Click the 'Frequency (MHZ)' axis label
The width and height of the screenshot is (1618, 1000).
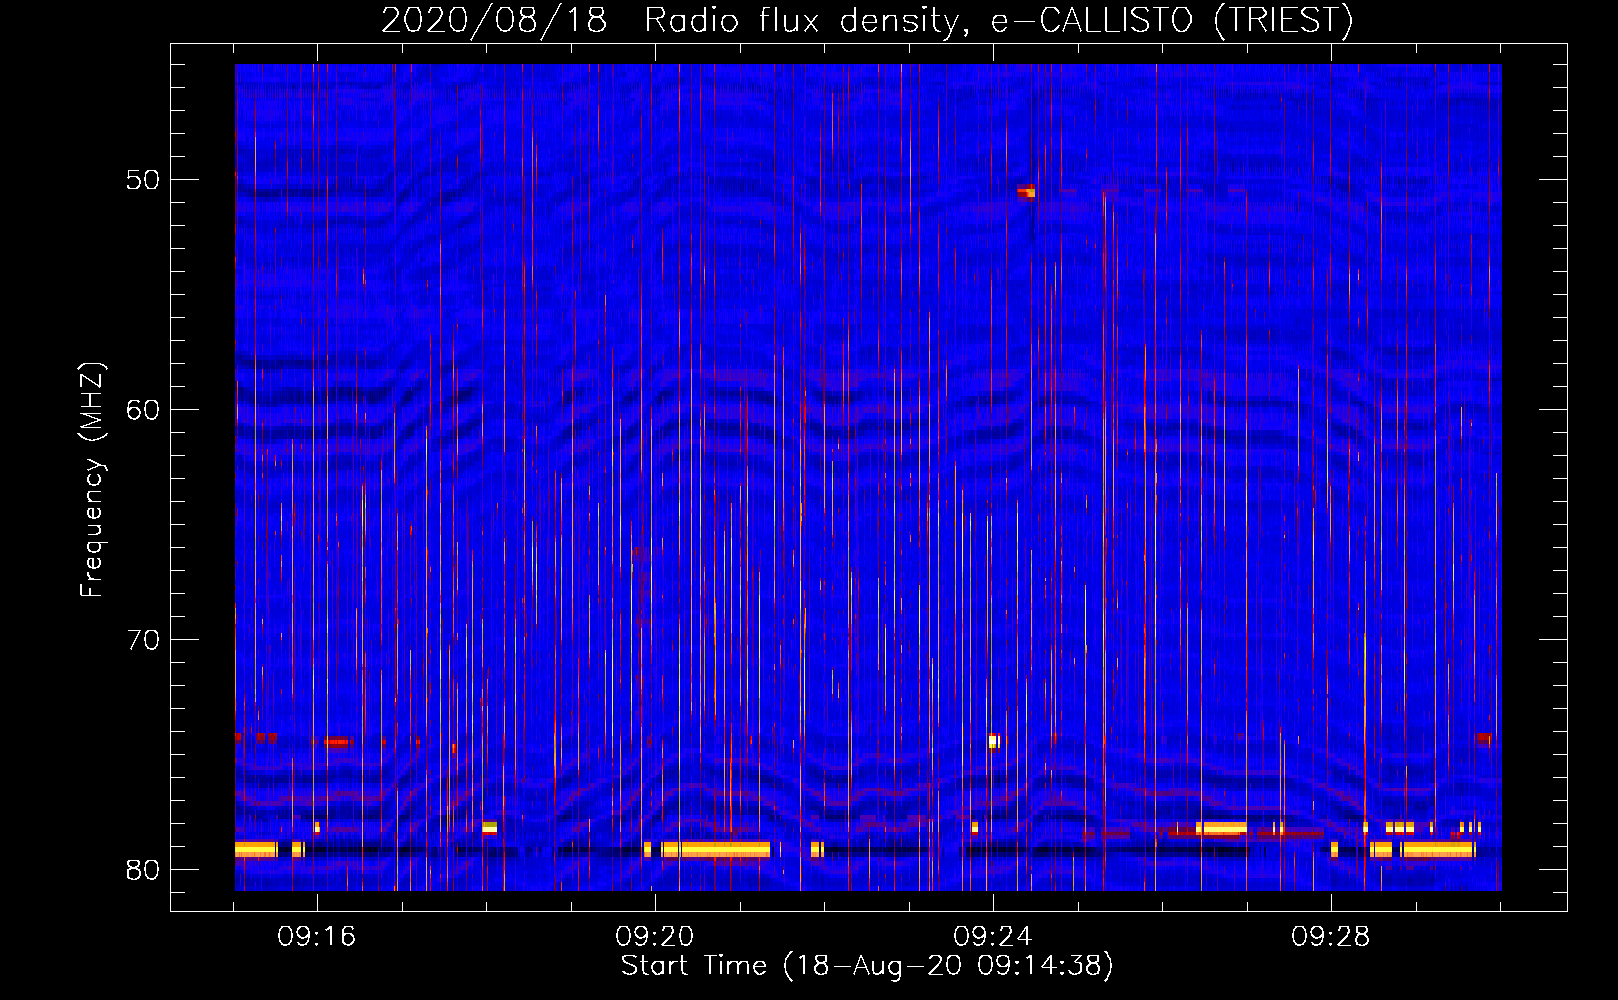(x=92, y=480)
